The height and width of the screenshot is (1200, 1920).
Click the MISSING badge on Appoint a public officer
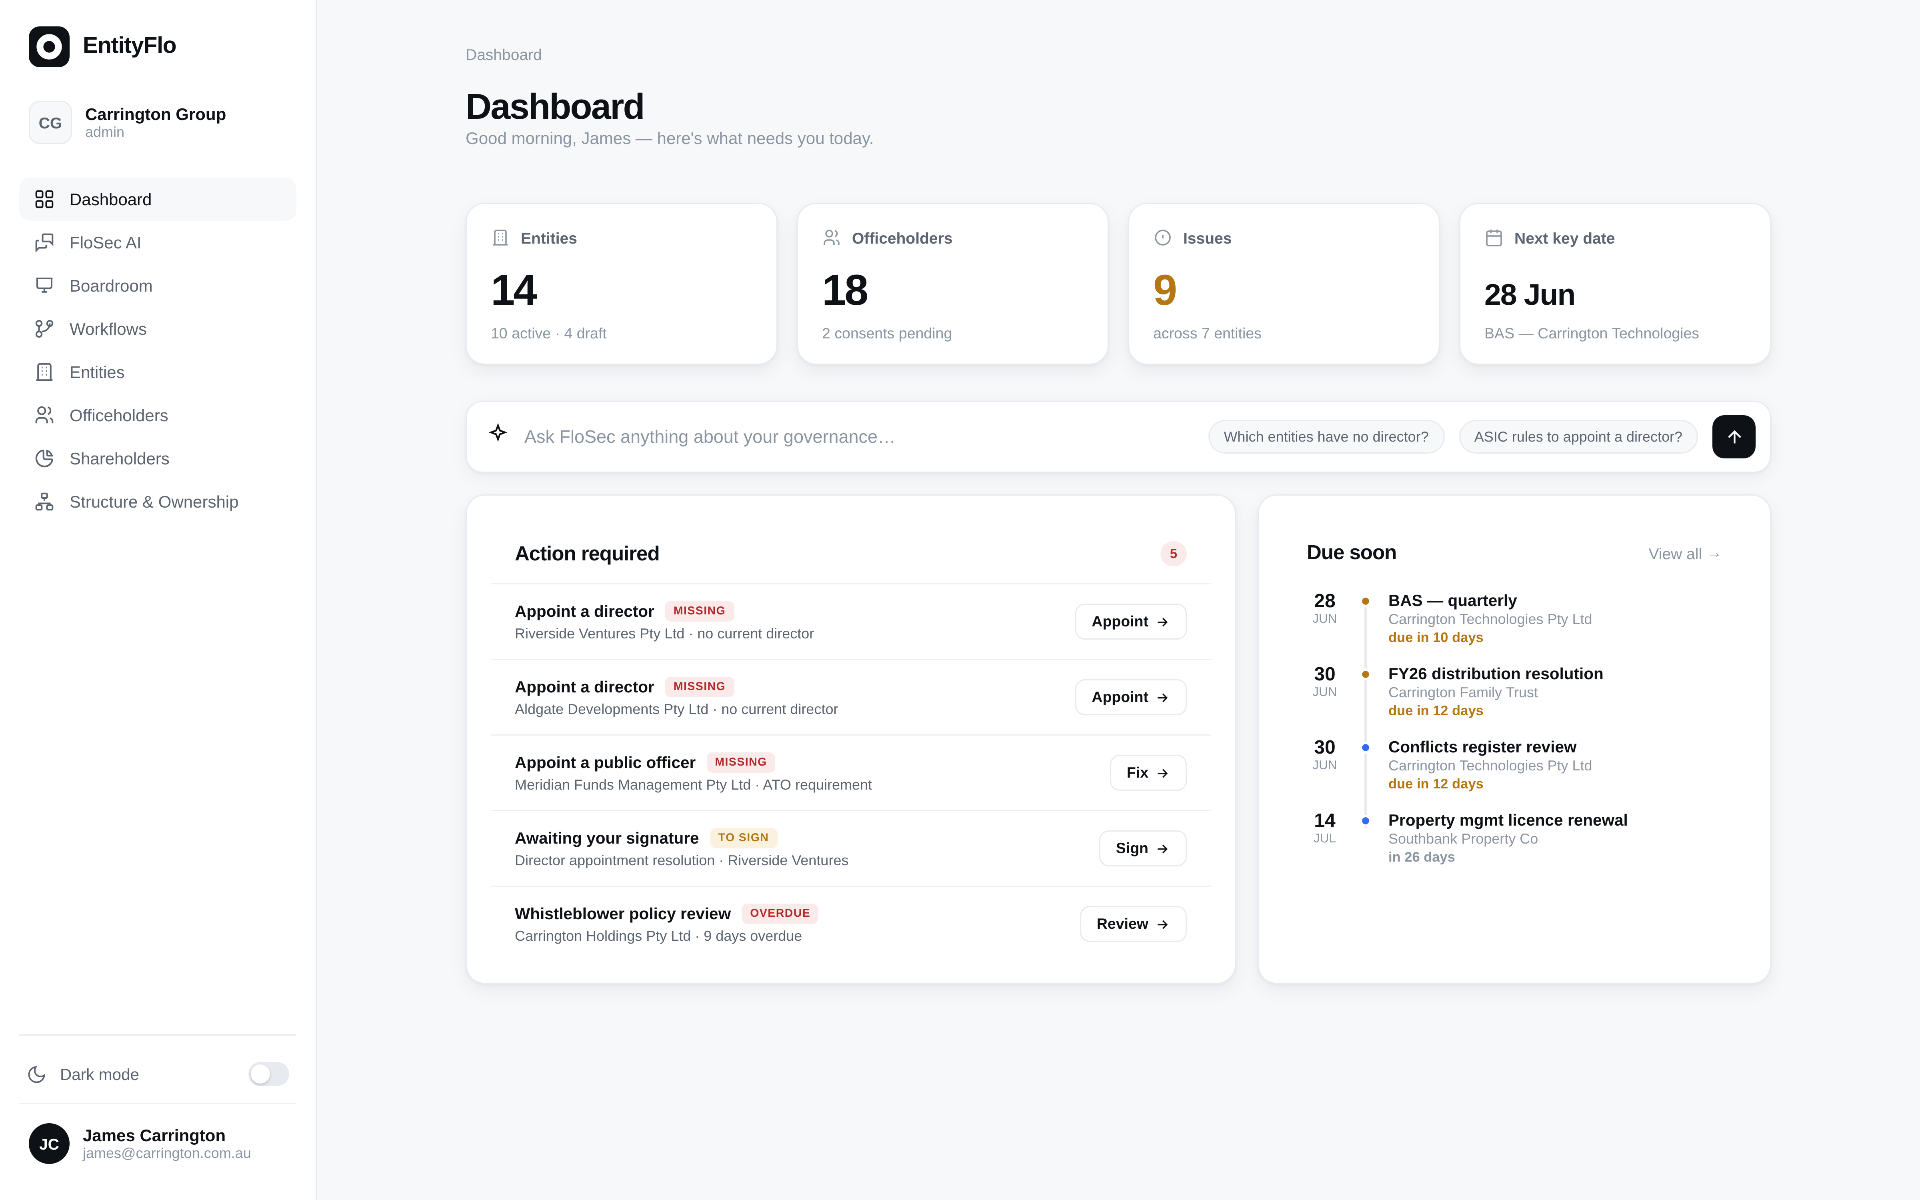click(x=741, y=762)
